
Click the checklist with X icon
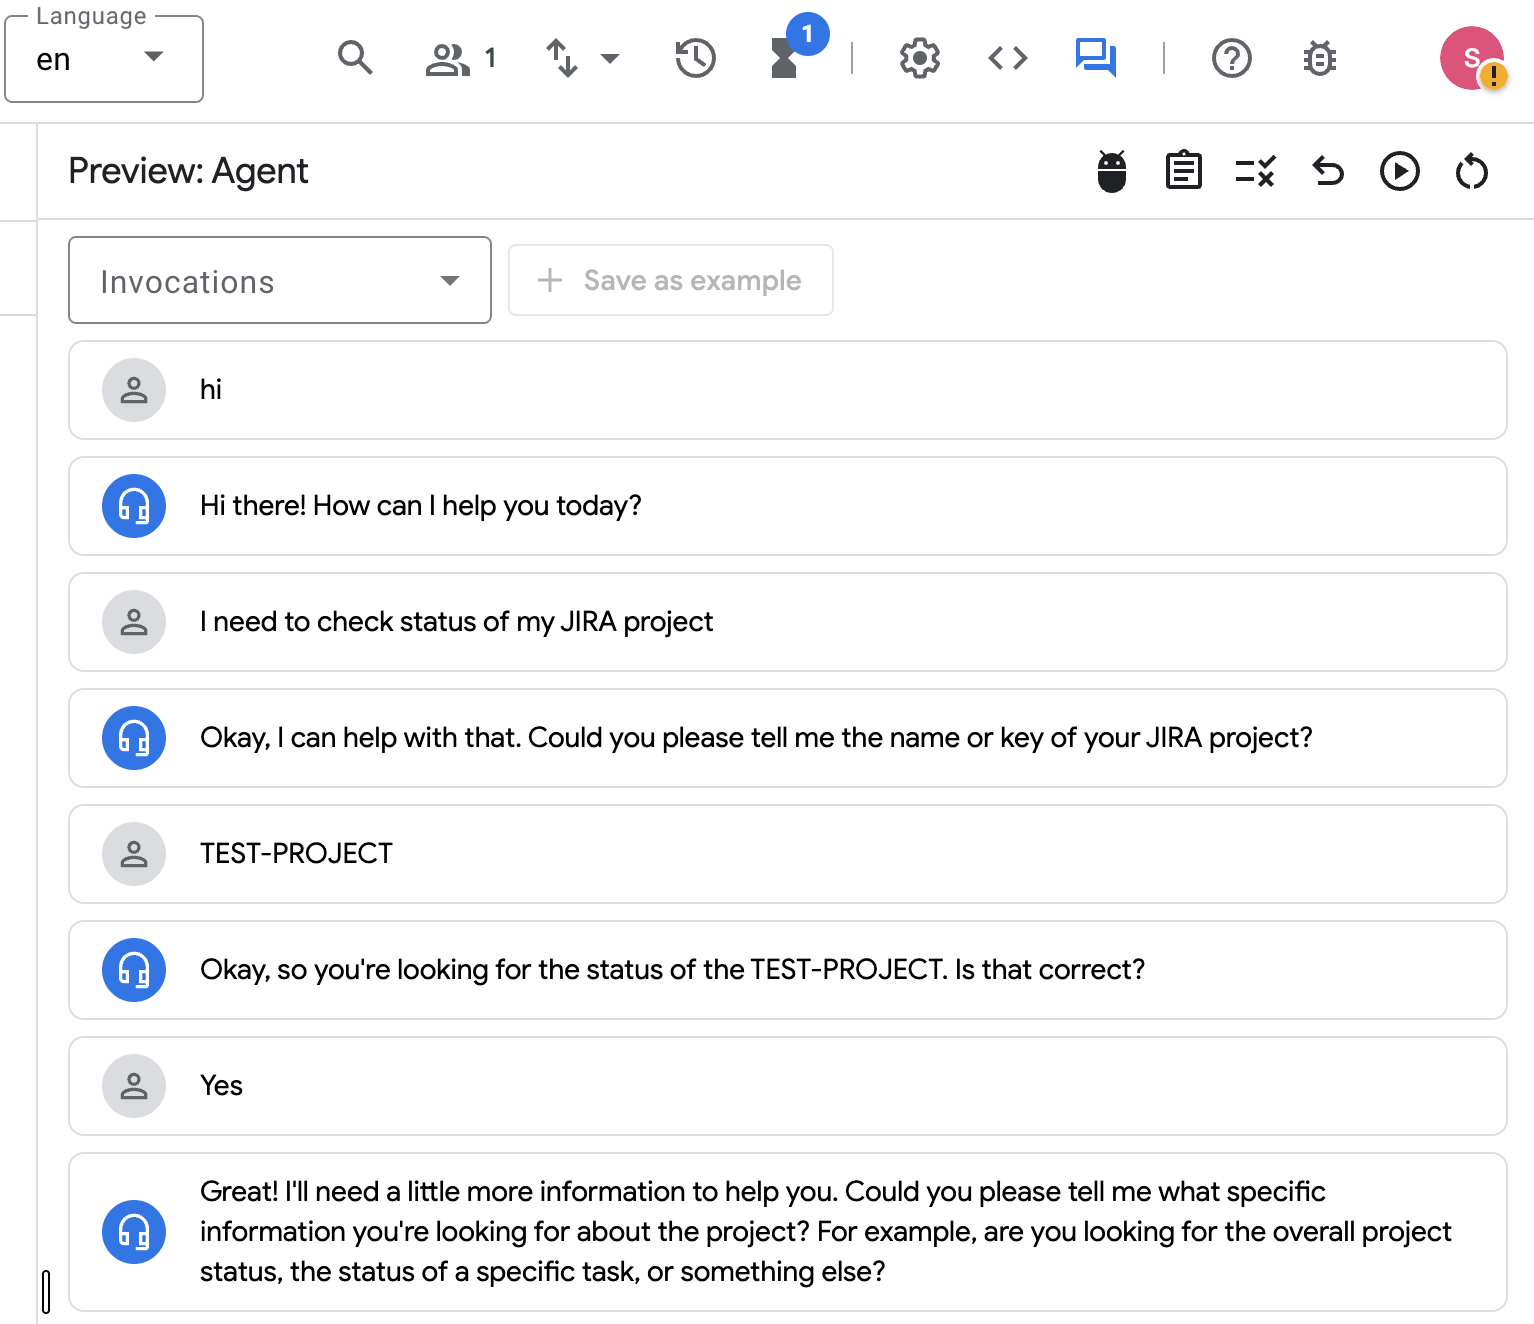point(1255,172)
